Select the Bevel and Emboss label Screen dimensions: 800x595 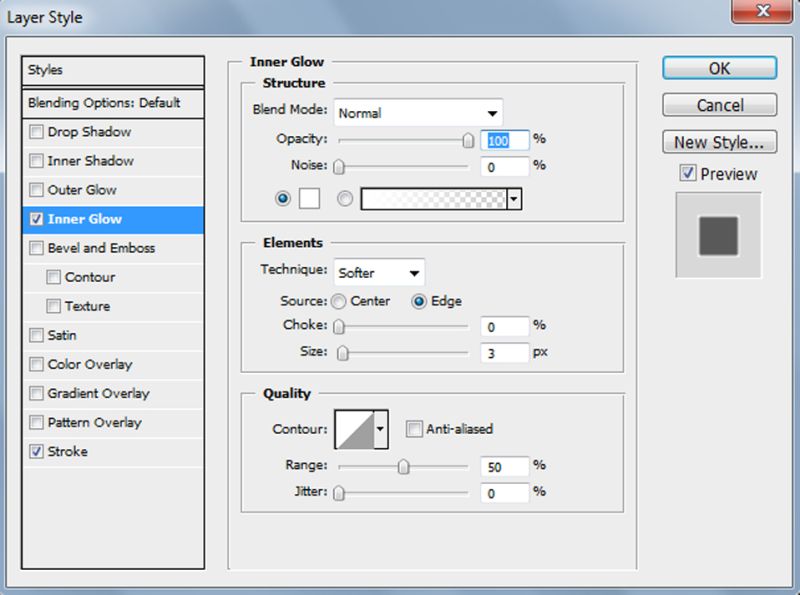point(101,248)
